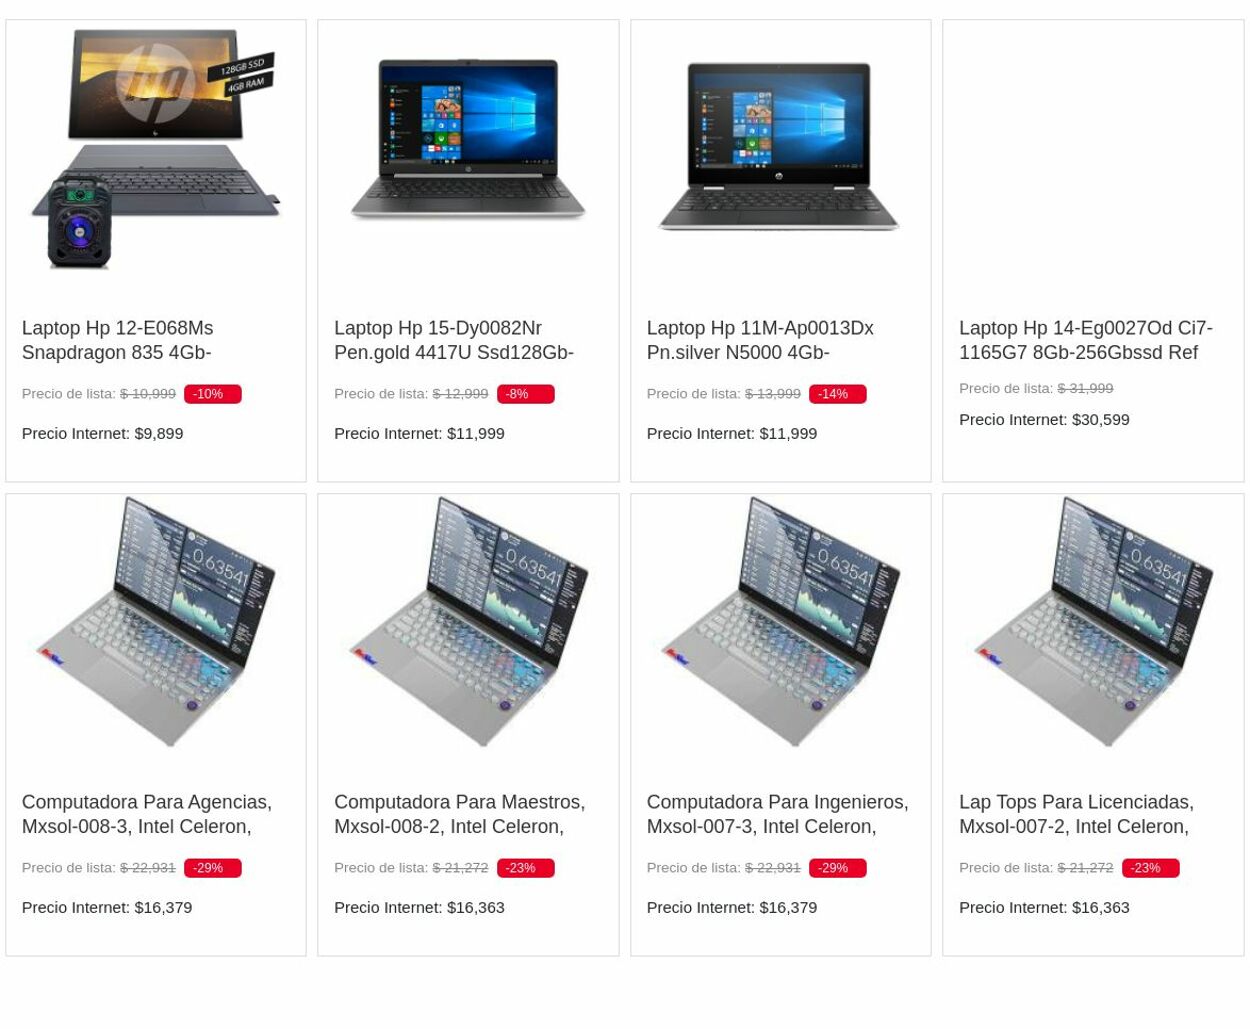
Task: Open the Computadora Para Agencias product image
Action: click(x=156, y=621)
